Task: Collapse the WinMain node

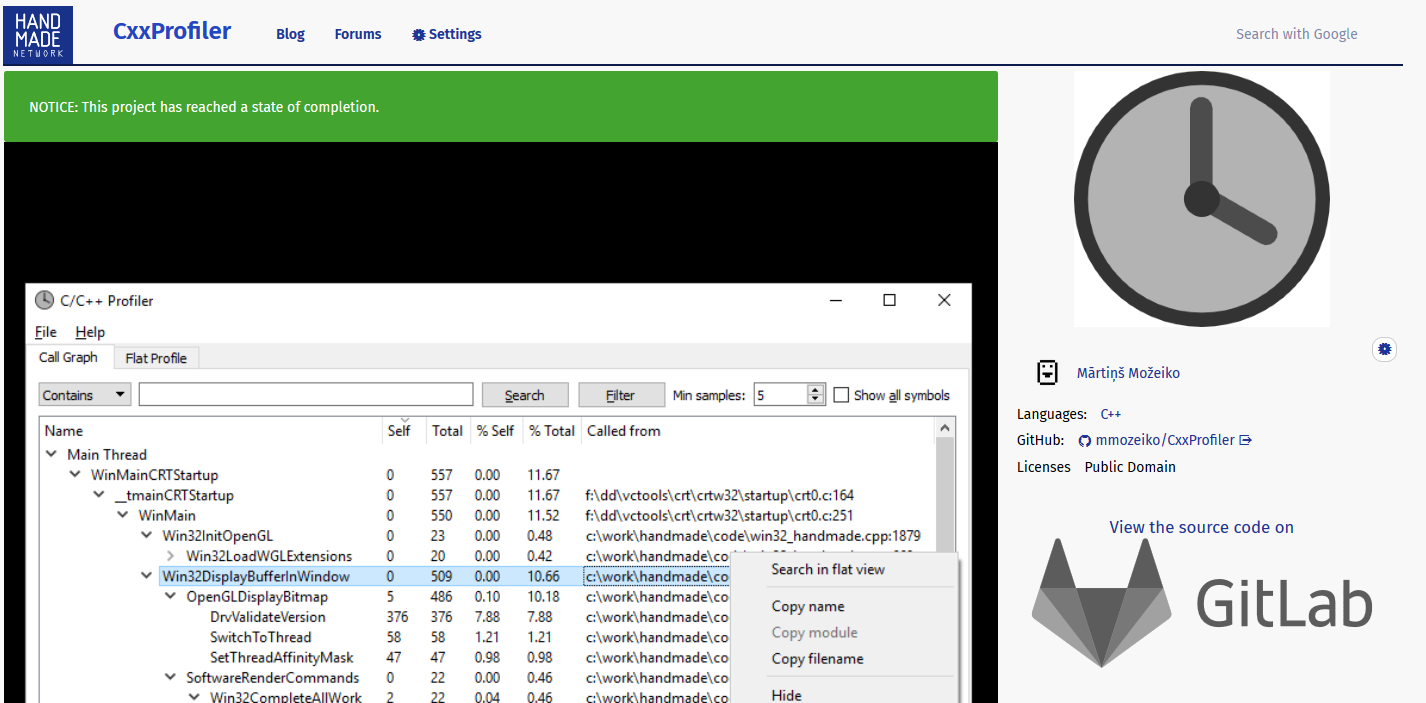Action: (x=123, y=515)
